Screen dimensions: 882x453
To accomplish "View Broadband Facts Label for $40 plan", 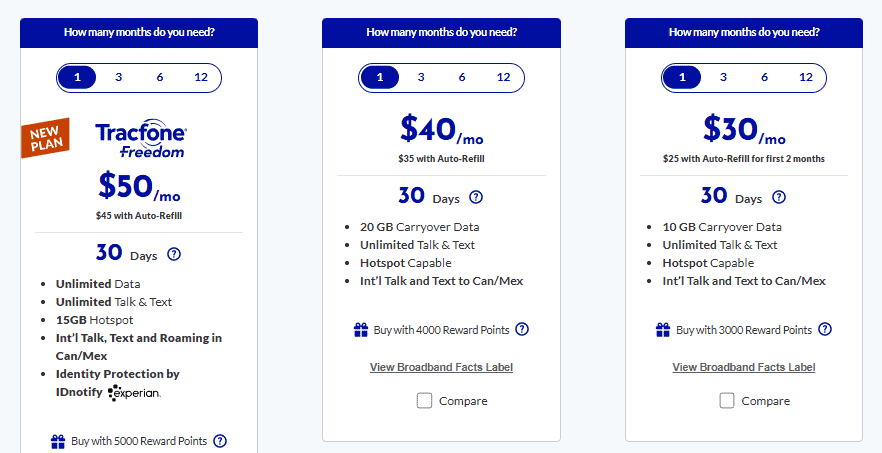I will (441, 367).
